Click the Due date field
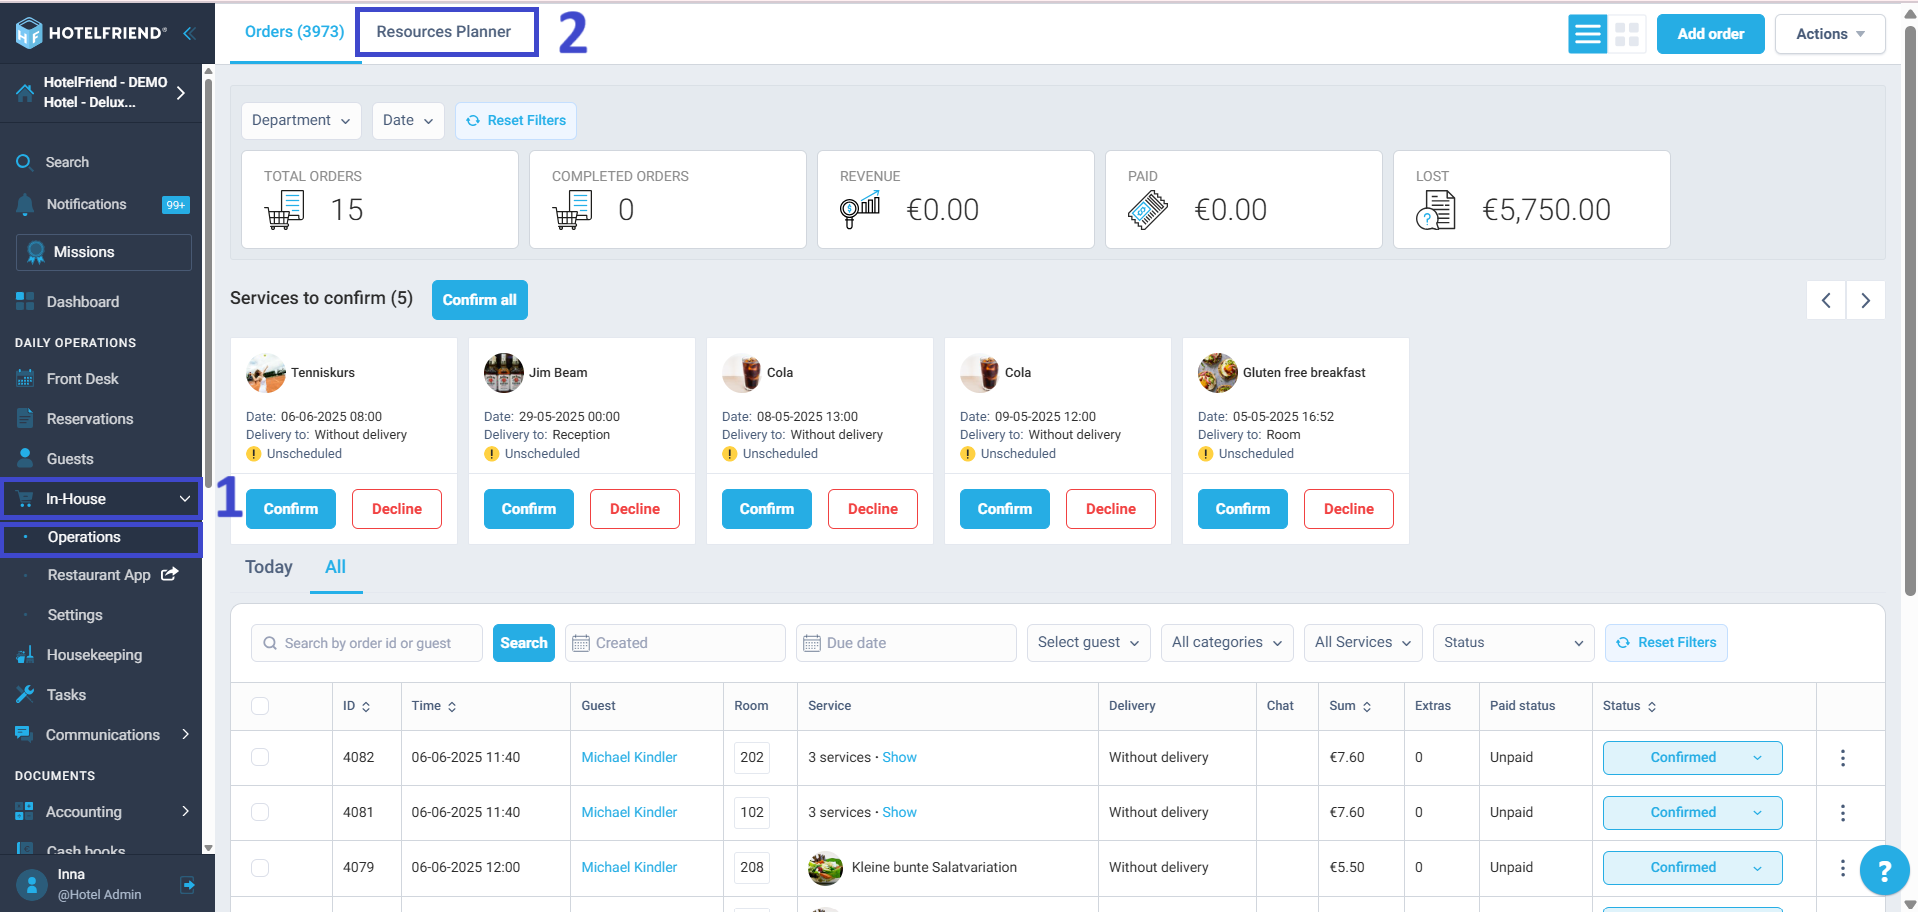1918x912 pixels. pyautogui.click(x=906, y=643)
